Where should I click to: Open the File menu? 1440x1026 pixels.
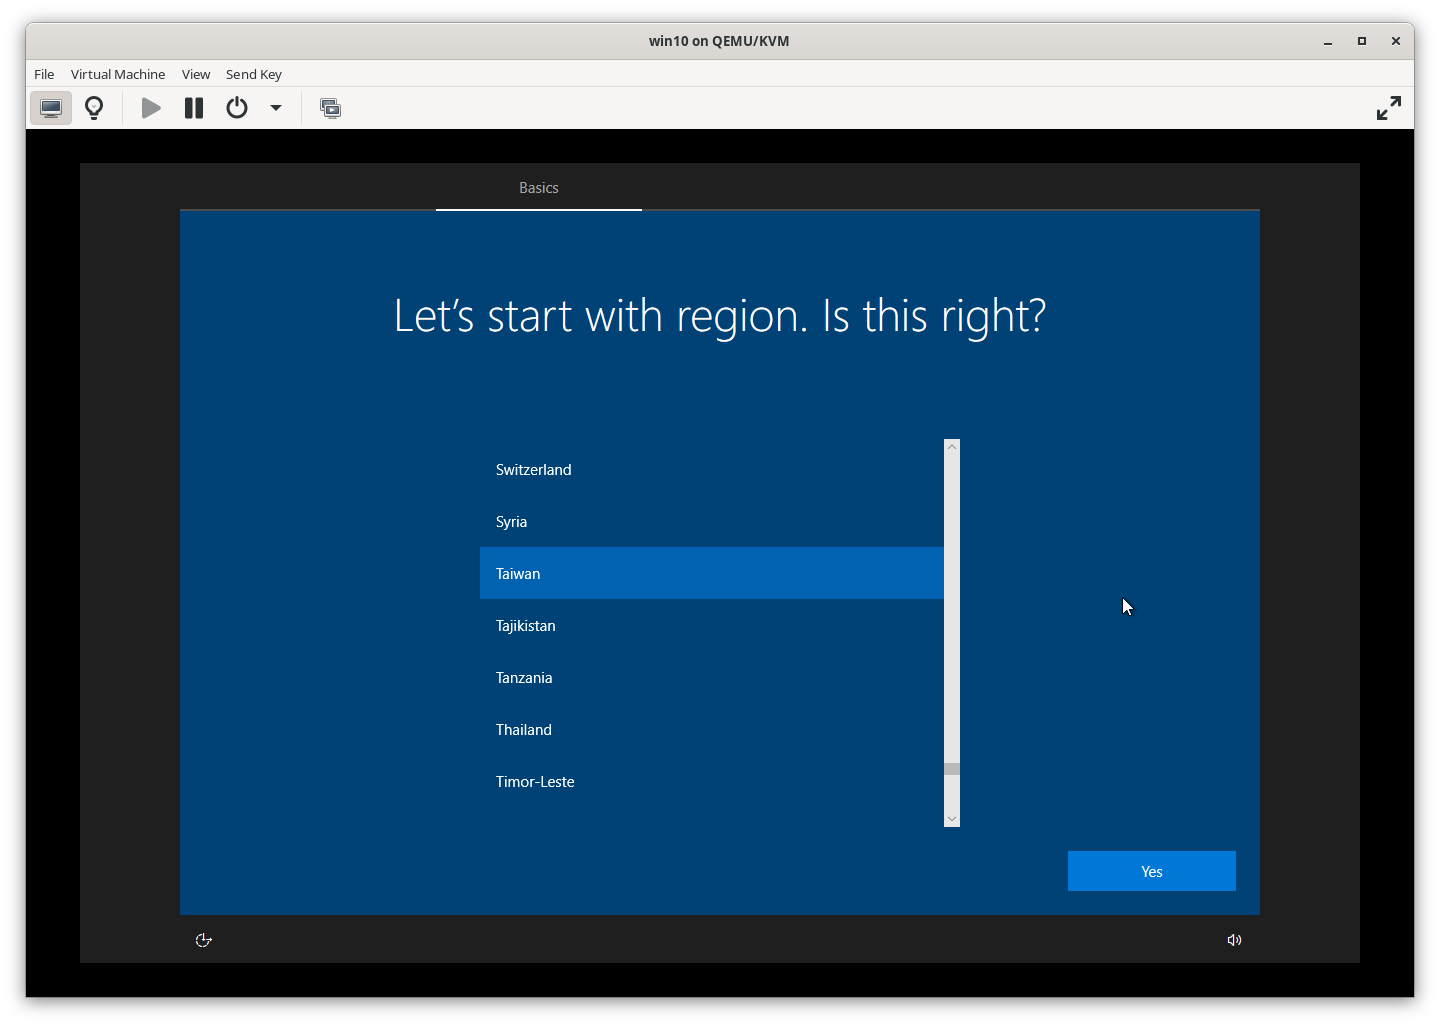[44, 74]
